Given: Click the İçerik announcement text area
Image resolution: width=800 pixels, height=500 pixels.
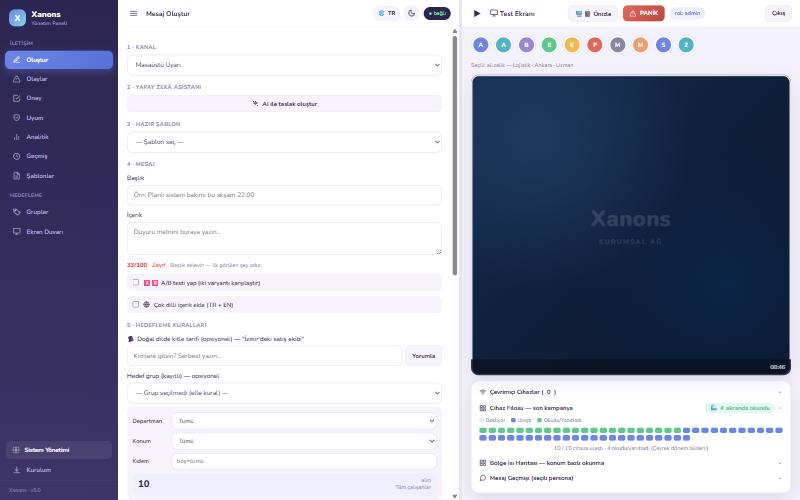Looking at the screenshot, I should [284, 238].
